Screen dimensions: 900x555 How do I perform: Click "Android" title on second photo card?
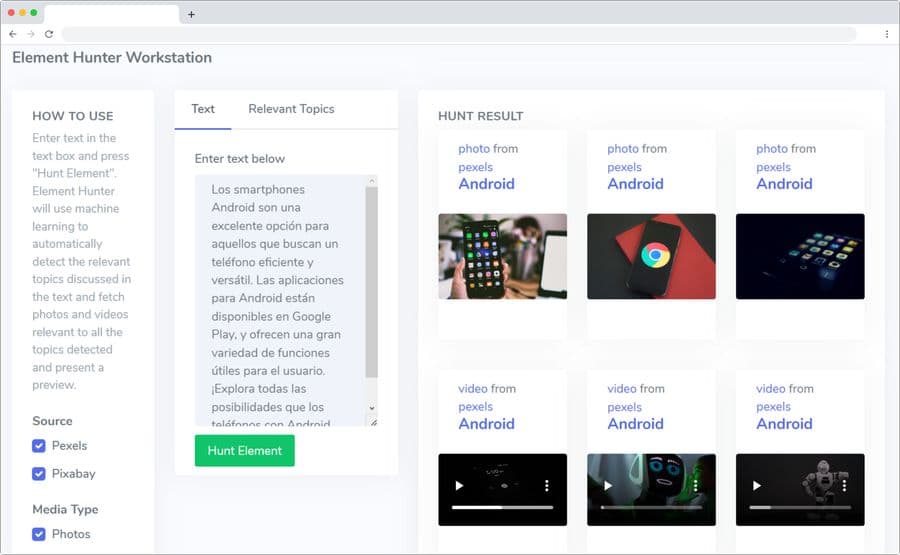pyautogui.click(x=635, y=184)
